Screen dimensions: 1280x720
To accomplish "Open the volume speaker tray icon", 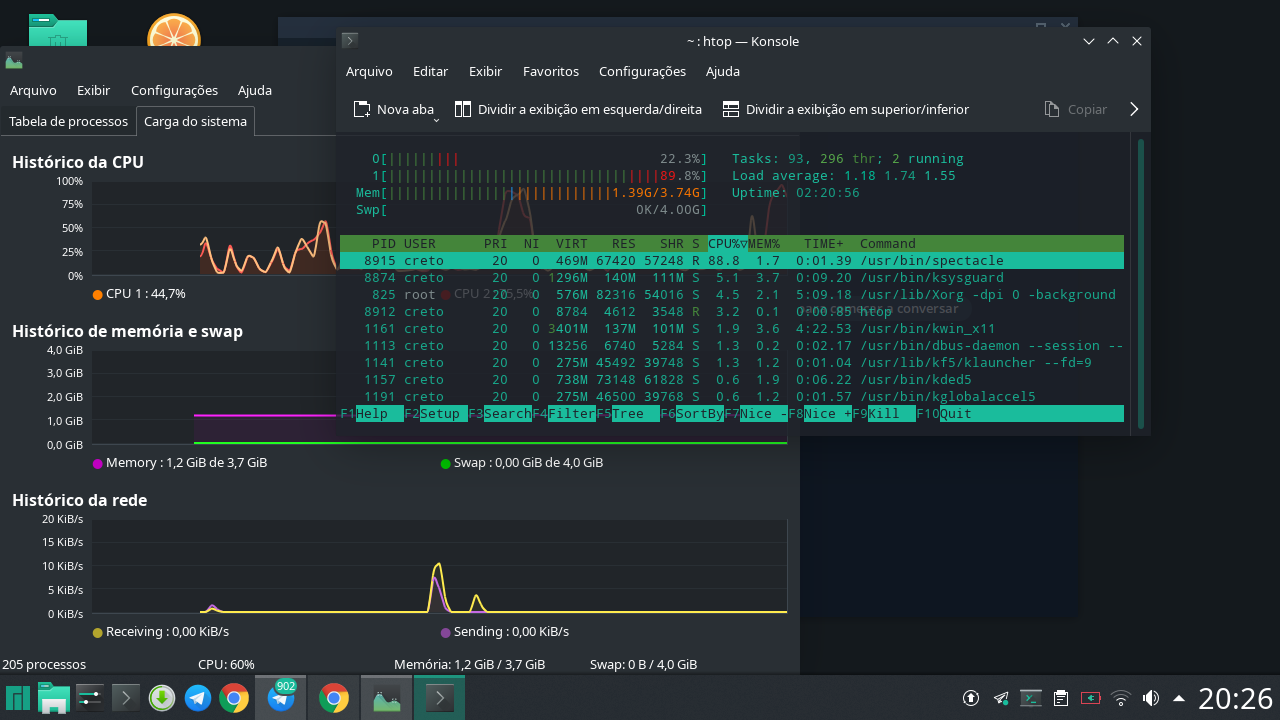I will 1151,698.
